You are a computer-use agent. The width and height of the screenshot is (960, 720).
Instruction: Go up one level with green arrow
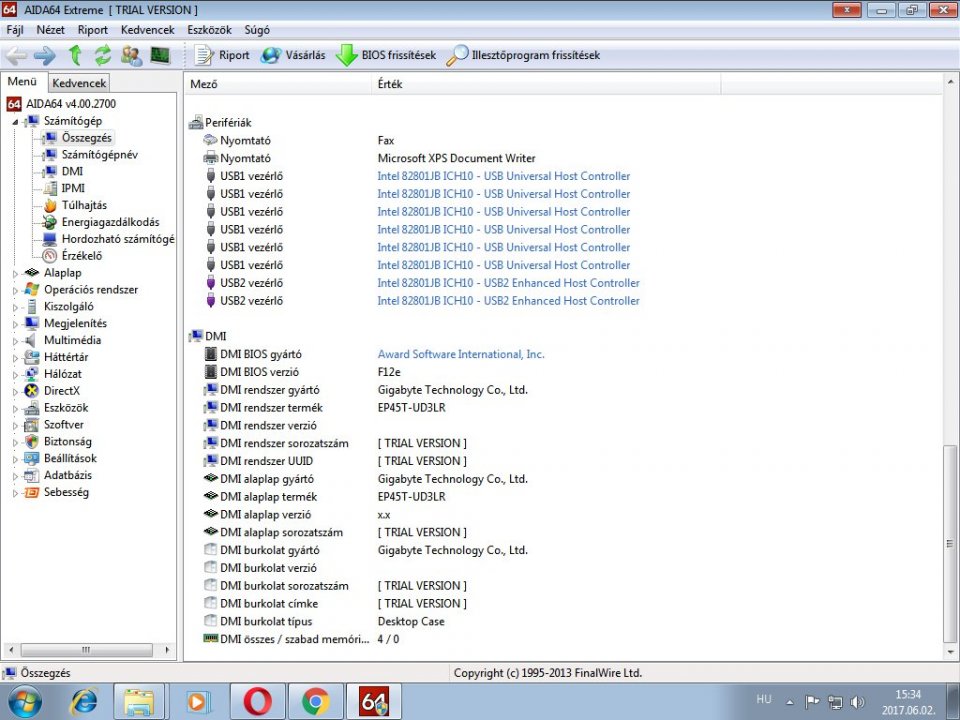pos(75,56)
